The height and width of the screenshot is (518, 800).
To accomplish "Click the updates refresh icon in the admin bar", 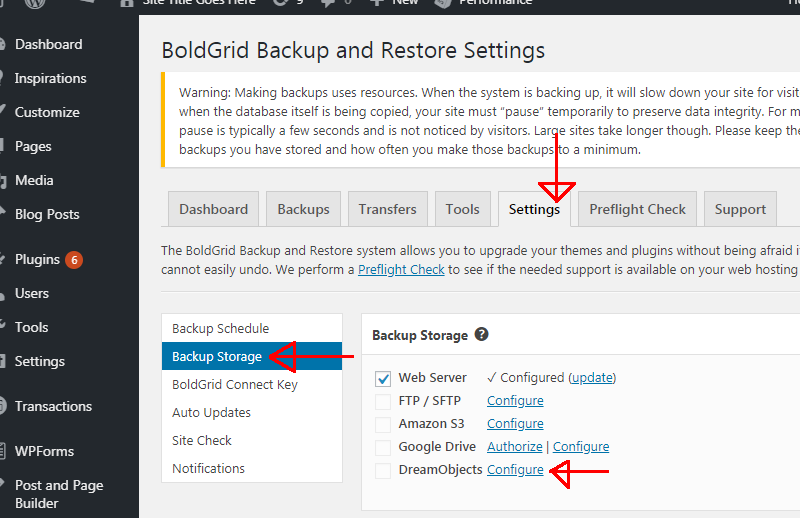I will [280, 3].
